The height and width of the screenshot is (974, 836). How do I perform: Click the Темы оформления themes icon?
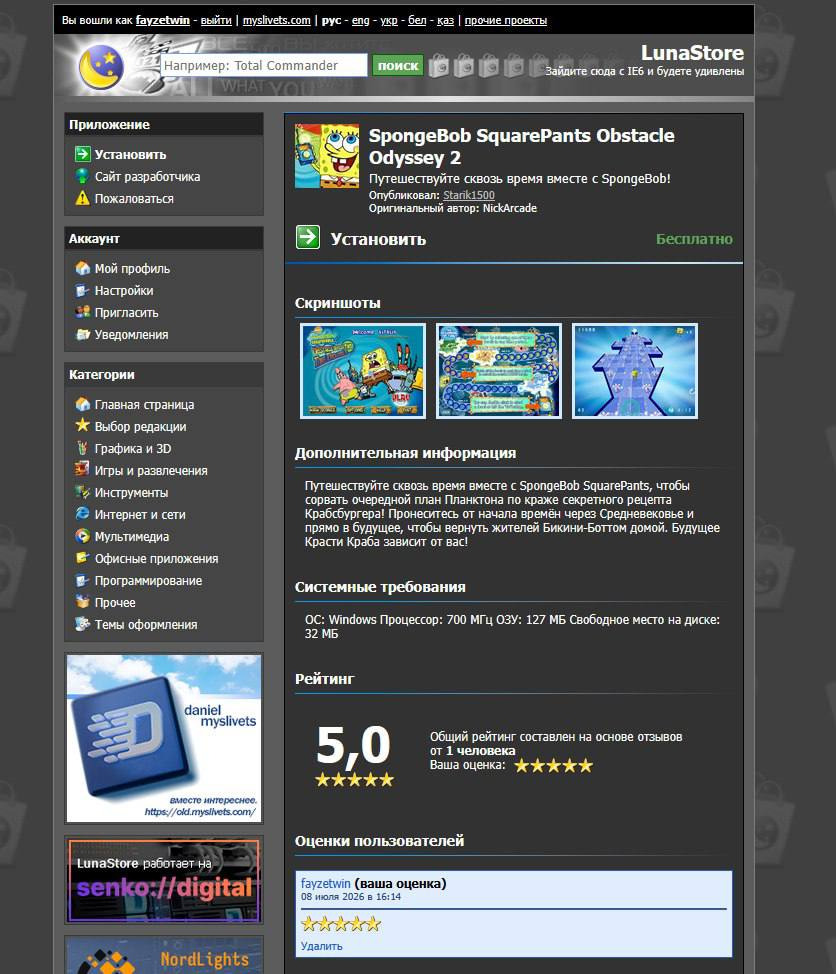coord(83,624)
